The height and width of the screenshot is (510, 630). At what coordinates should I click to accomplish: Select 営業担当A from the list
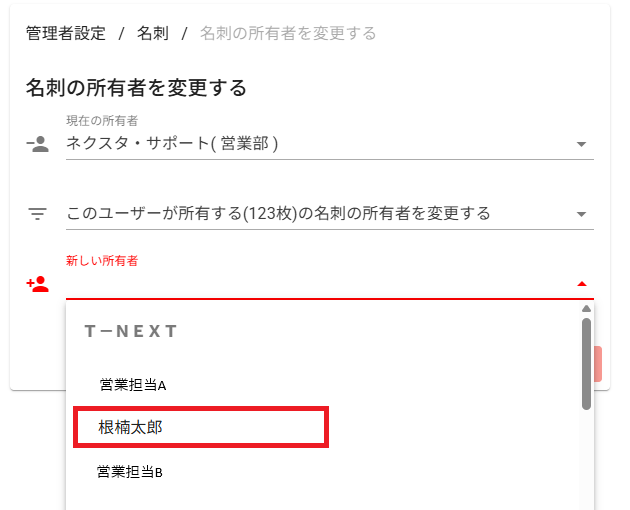[132, 384]
